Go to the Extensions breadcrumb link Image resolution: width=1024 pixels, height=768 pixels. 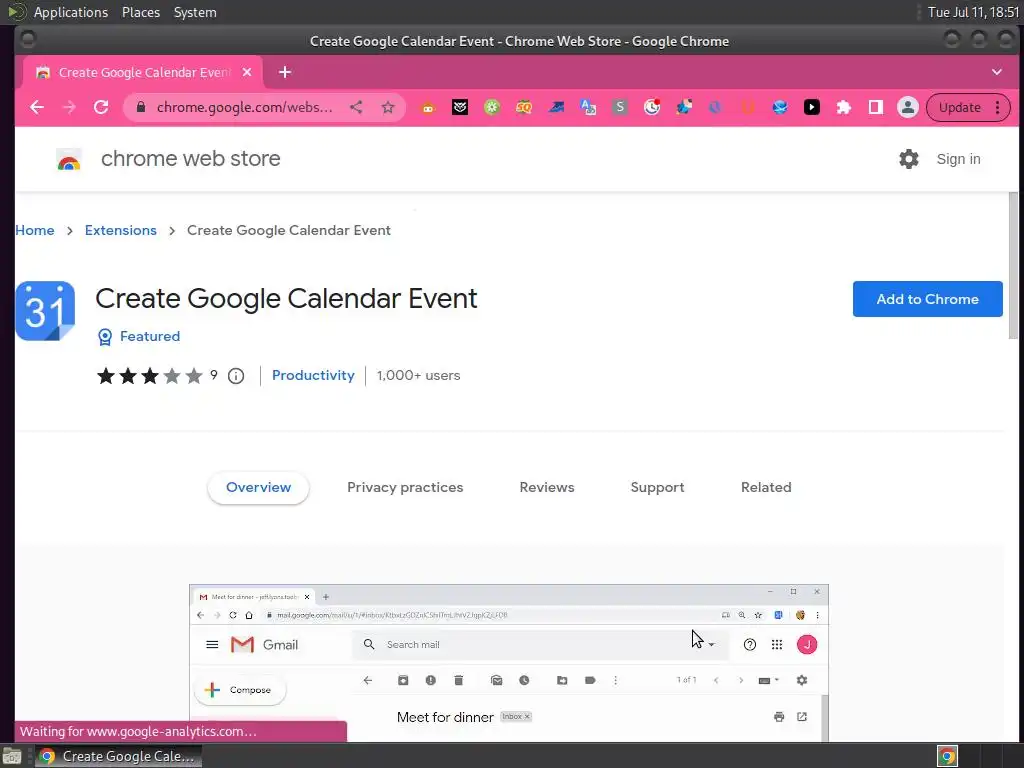point(120,230)
